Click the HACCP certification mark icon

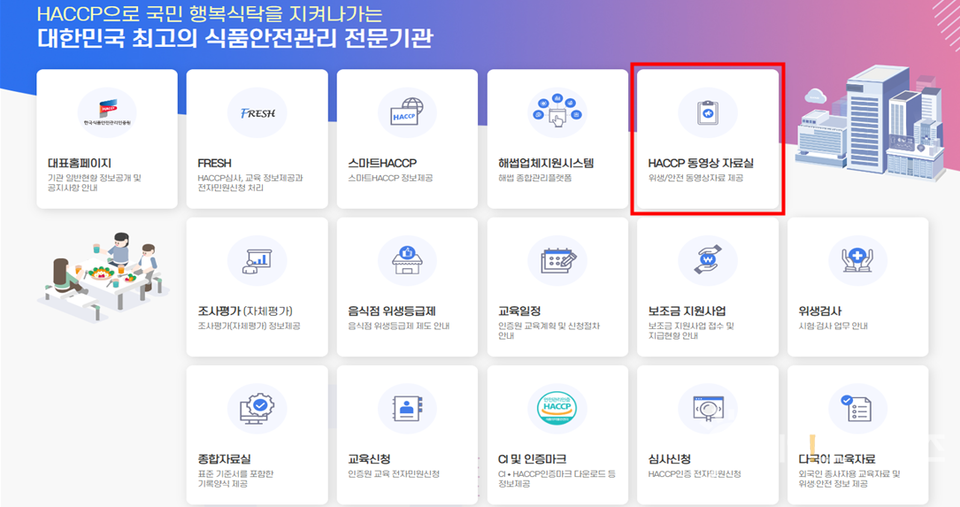[x=558, y=408]
